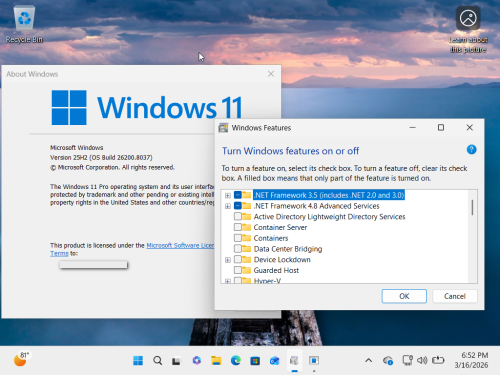The image size is (500, 375).
Task: Open Microsoft Store from the taskbar
Action: point(255,360)
